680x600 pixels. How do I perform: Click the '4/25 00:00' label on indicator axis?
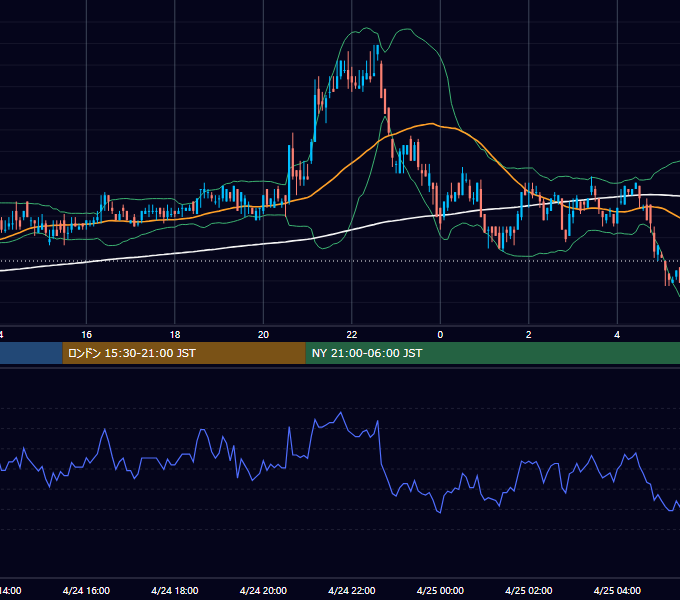click(x=440, y=591)
